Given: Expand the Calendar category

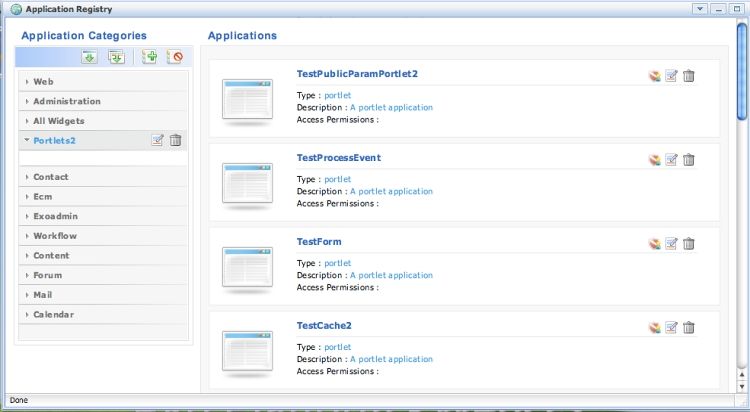Looking at the screenshot, I should [x=103, y=314].
